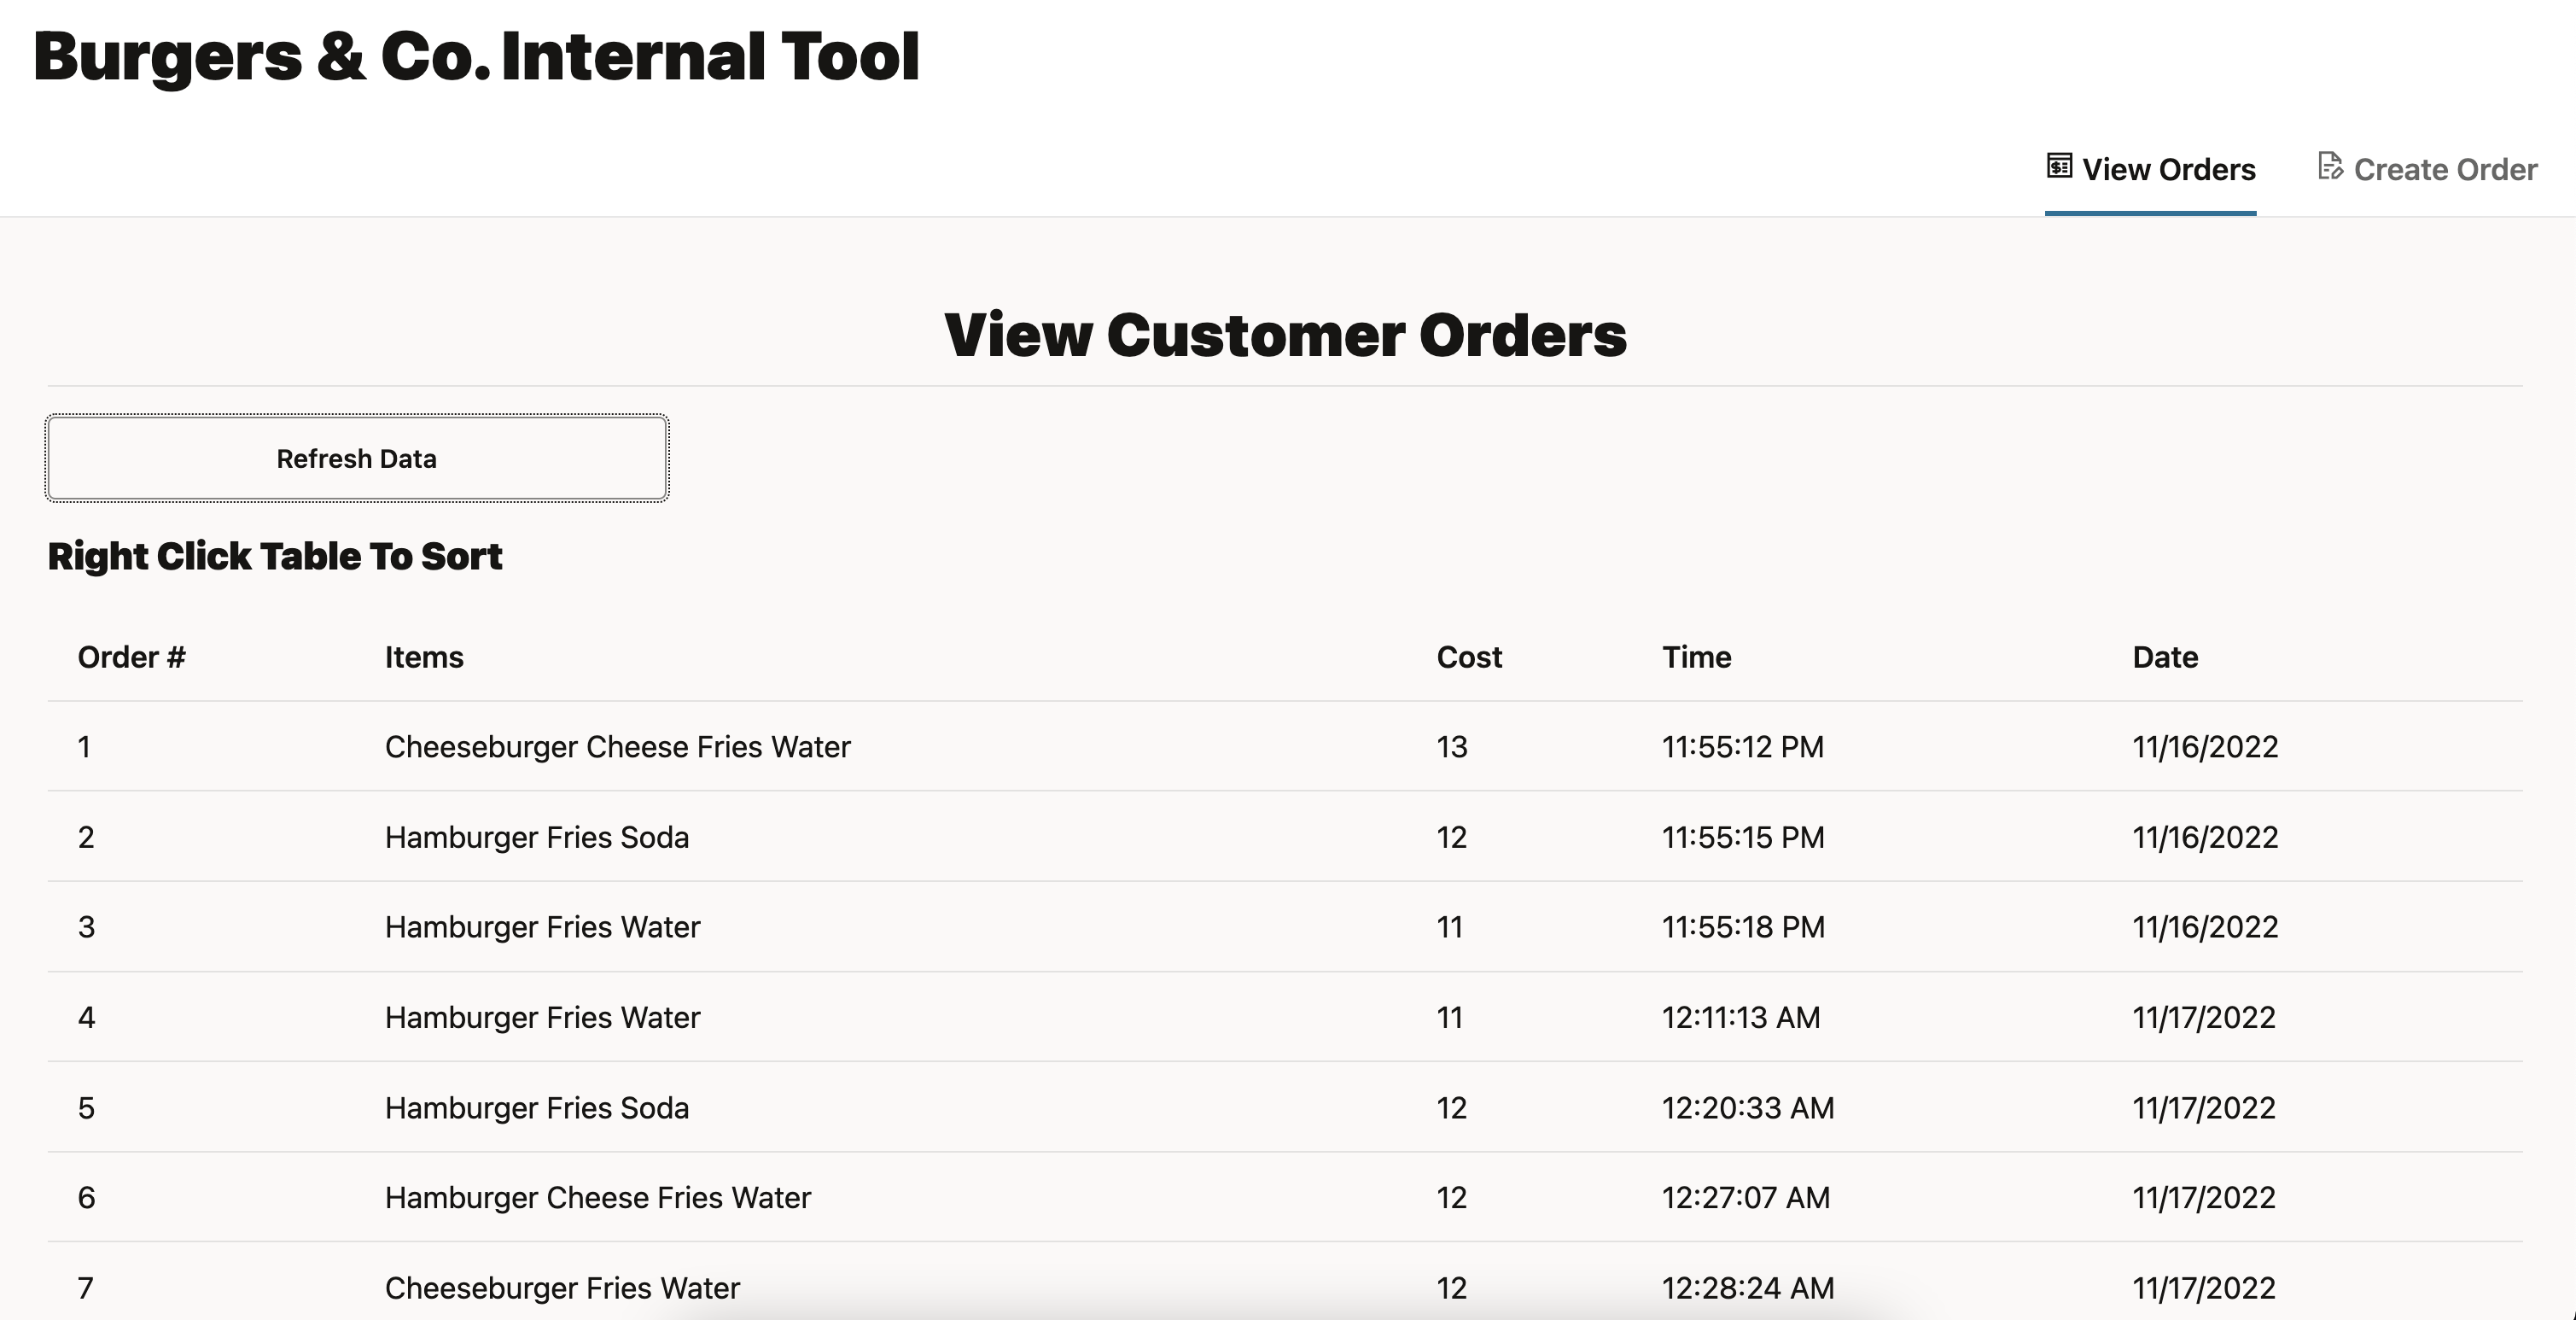The image size is (2576, 1320).
Task: Click order number 6 cell
Action: point(86,1198)
